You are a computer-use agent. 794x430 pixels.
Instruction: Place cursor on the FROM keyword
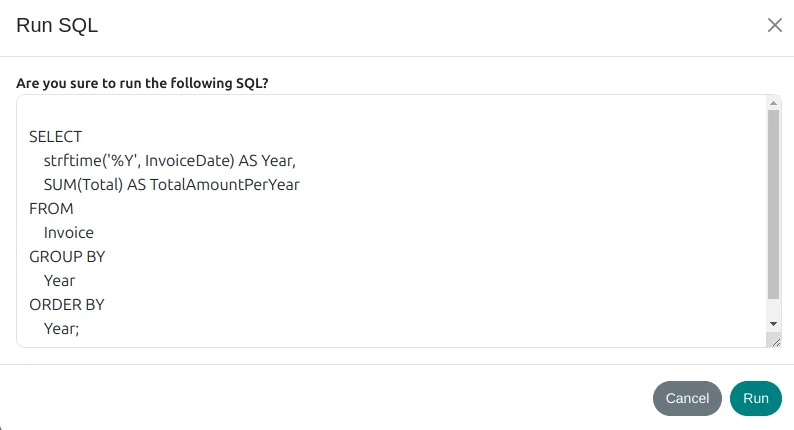point(51,208)
